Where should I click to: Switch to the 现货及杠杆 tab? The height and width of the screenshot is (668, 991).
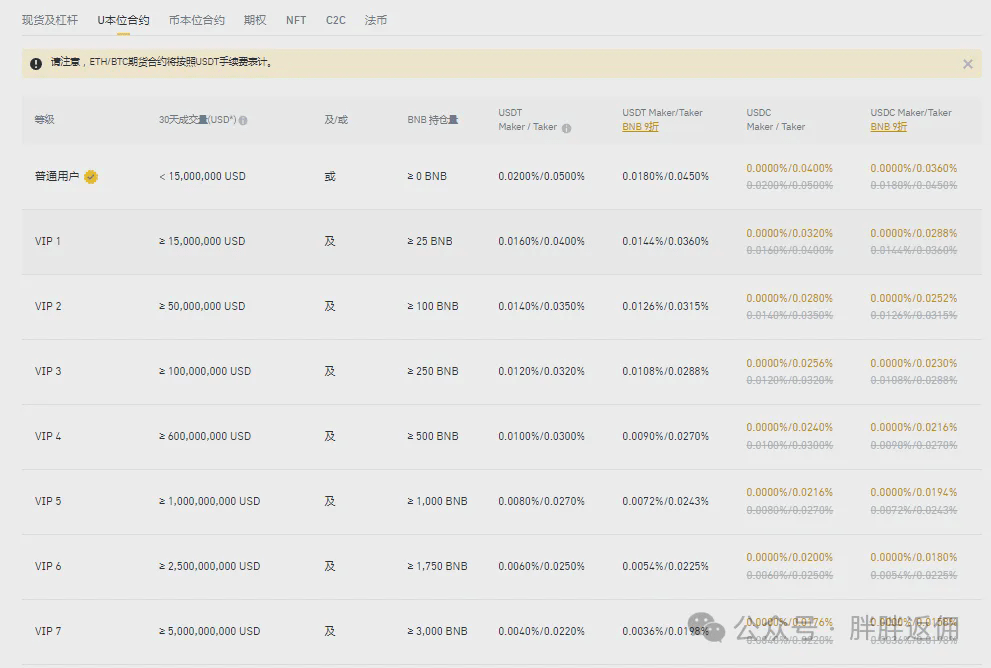click(x=49, y=20)
